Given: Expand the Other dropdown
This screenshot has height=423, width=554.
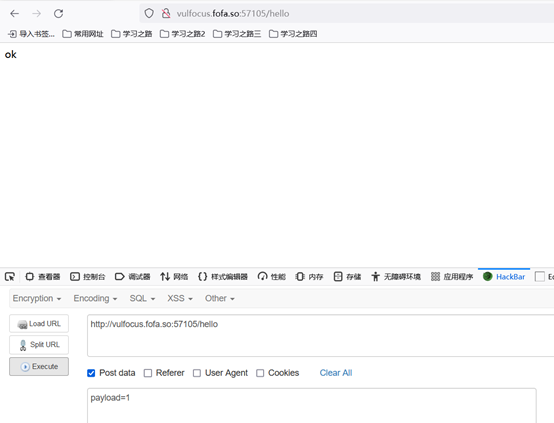Looking at the screenshot, I should (x=219, y=299).
